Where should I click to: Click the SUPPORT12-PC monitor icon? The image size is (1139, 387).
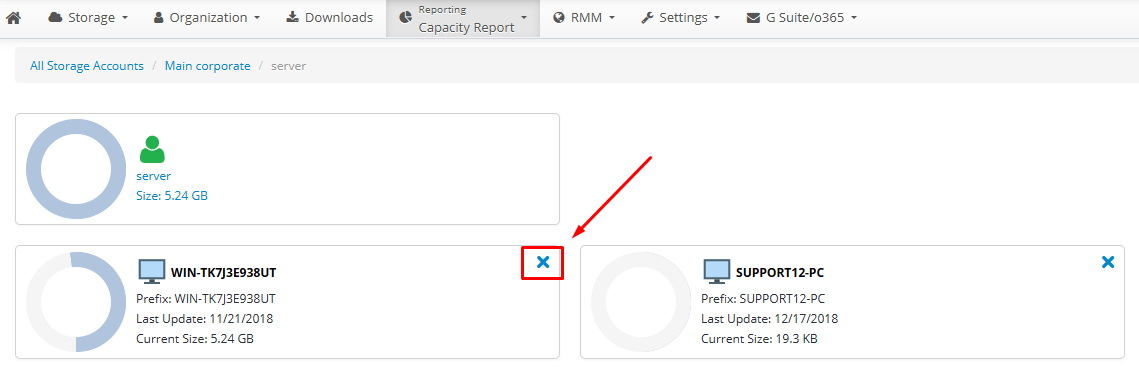(x=717, y=272)
